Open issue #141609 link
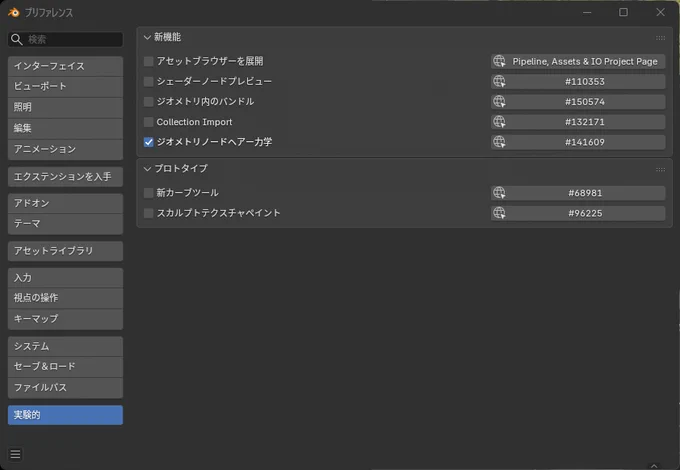Screen dimensions: 680x470 tap(578, 142)
